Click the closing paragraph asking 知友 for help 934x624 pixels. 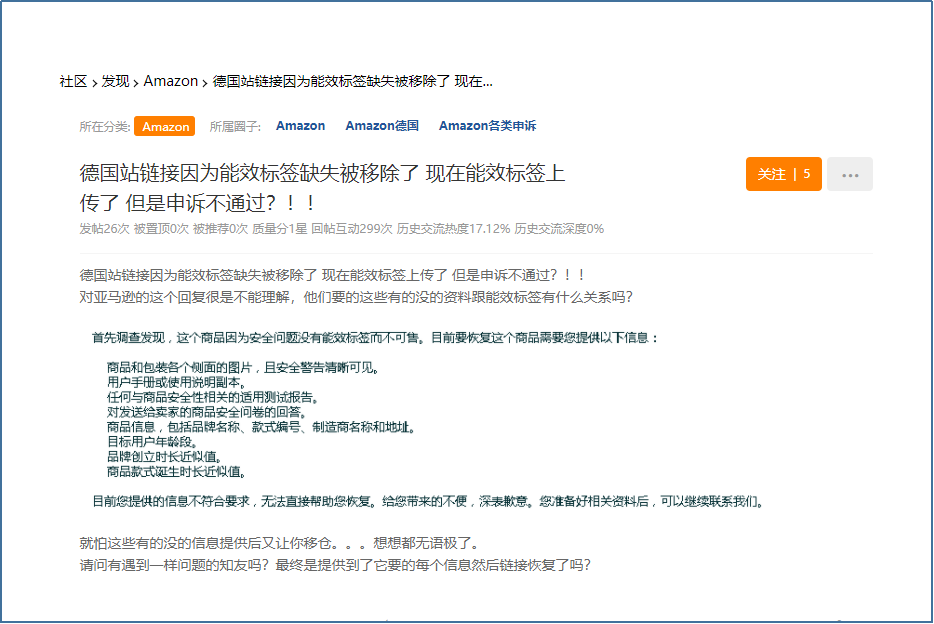click(x=335, y=565)
